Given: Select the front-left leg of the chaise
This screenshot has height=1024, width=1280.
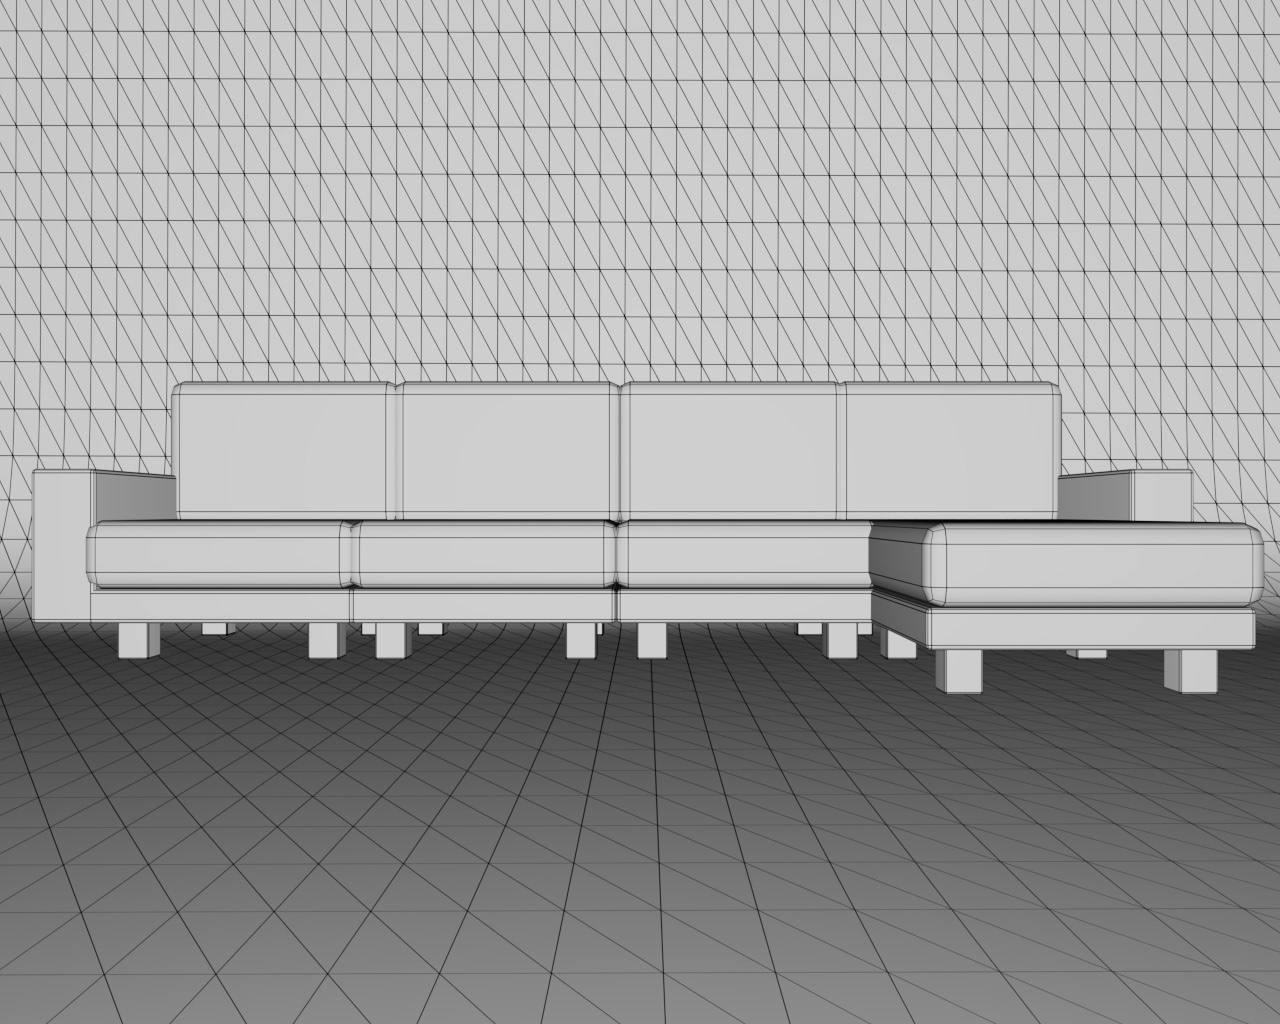Looking at the screenshot, I should 958,670.
